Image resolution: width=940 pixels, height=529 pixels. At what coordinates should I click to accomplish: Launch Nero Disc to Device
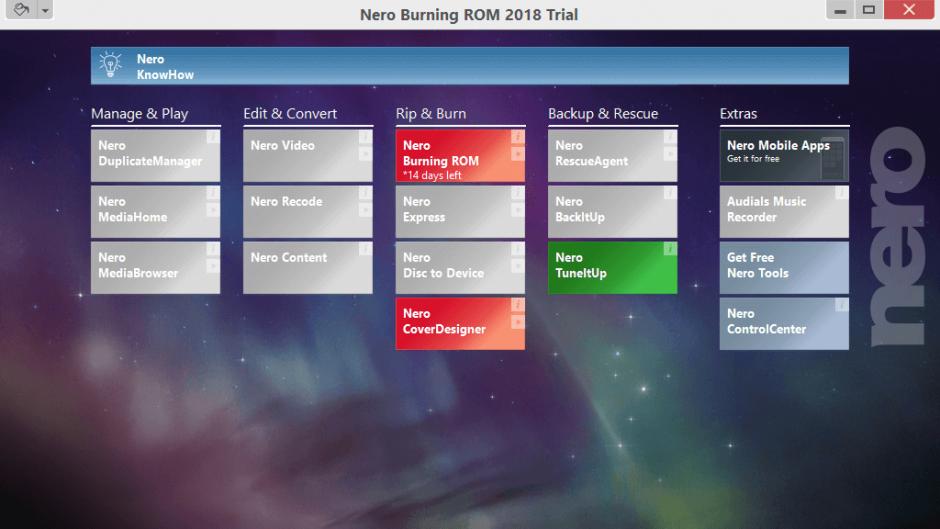(x=450, y=266)
